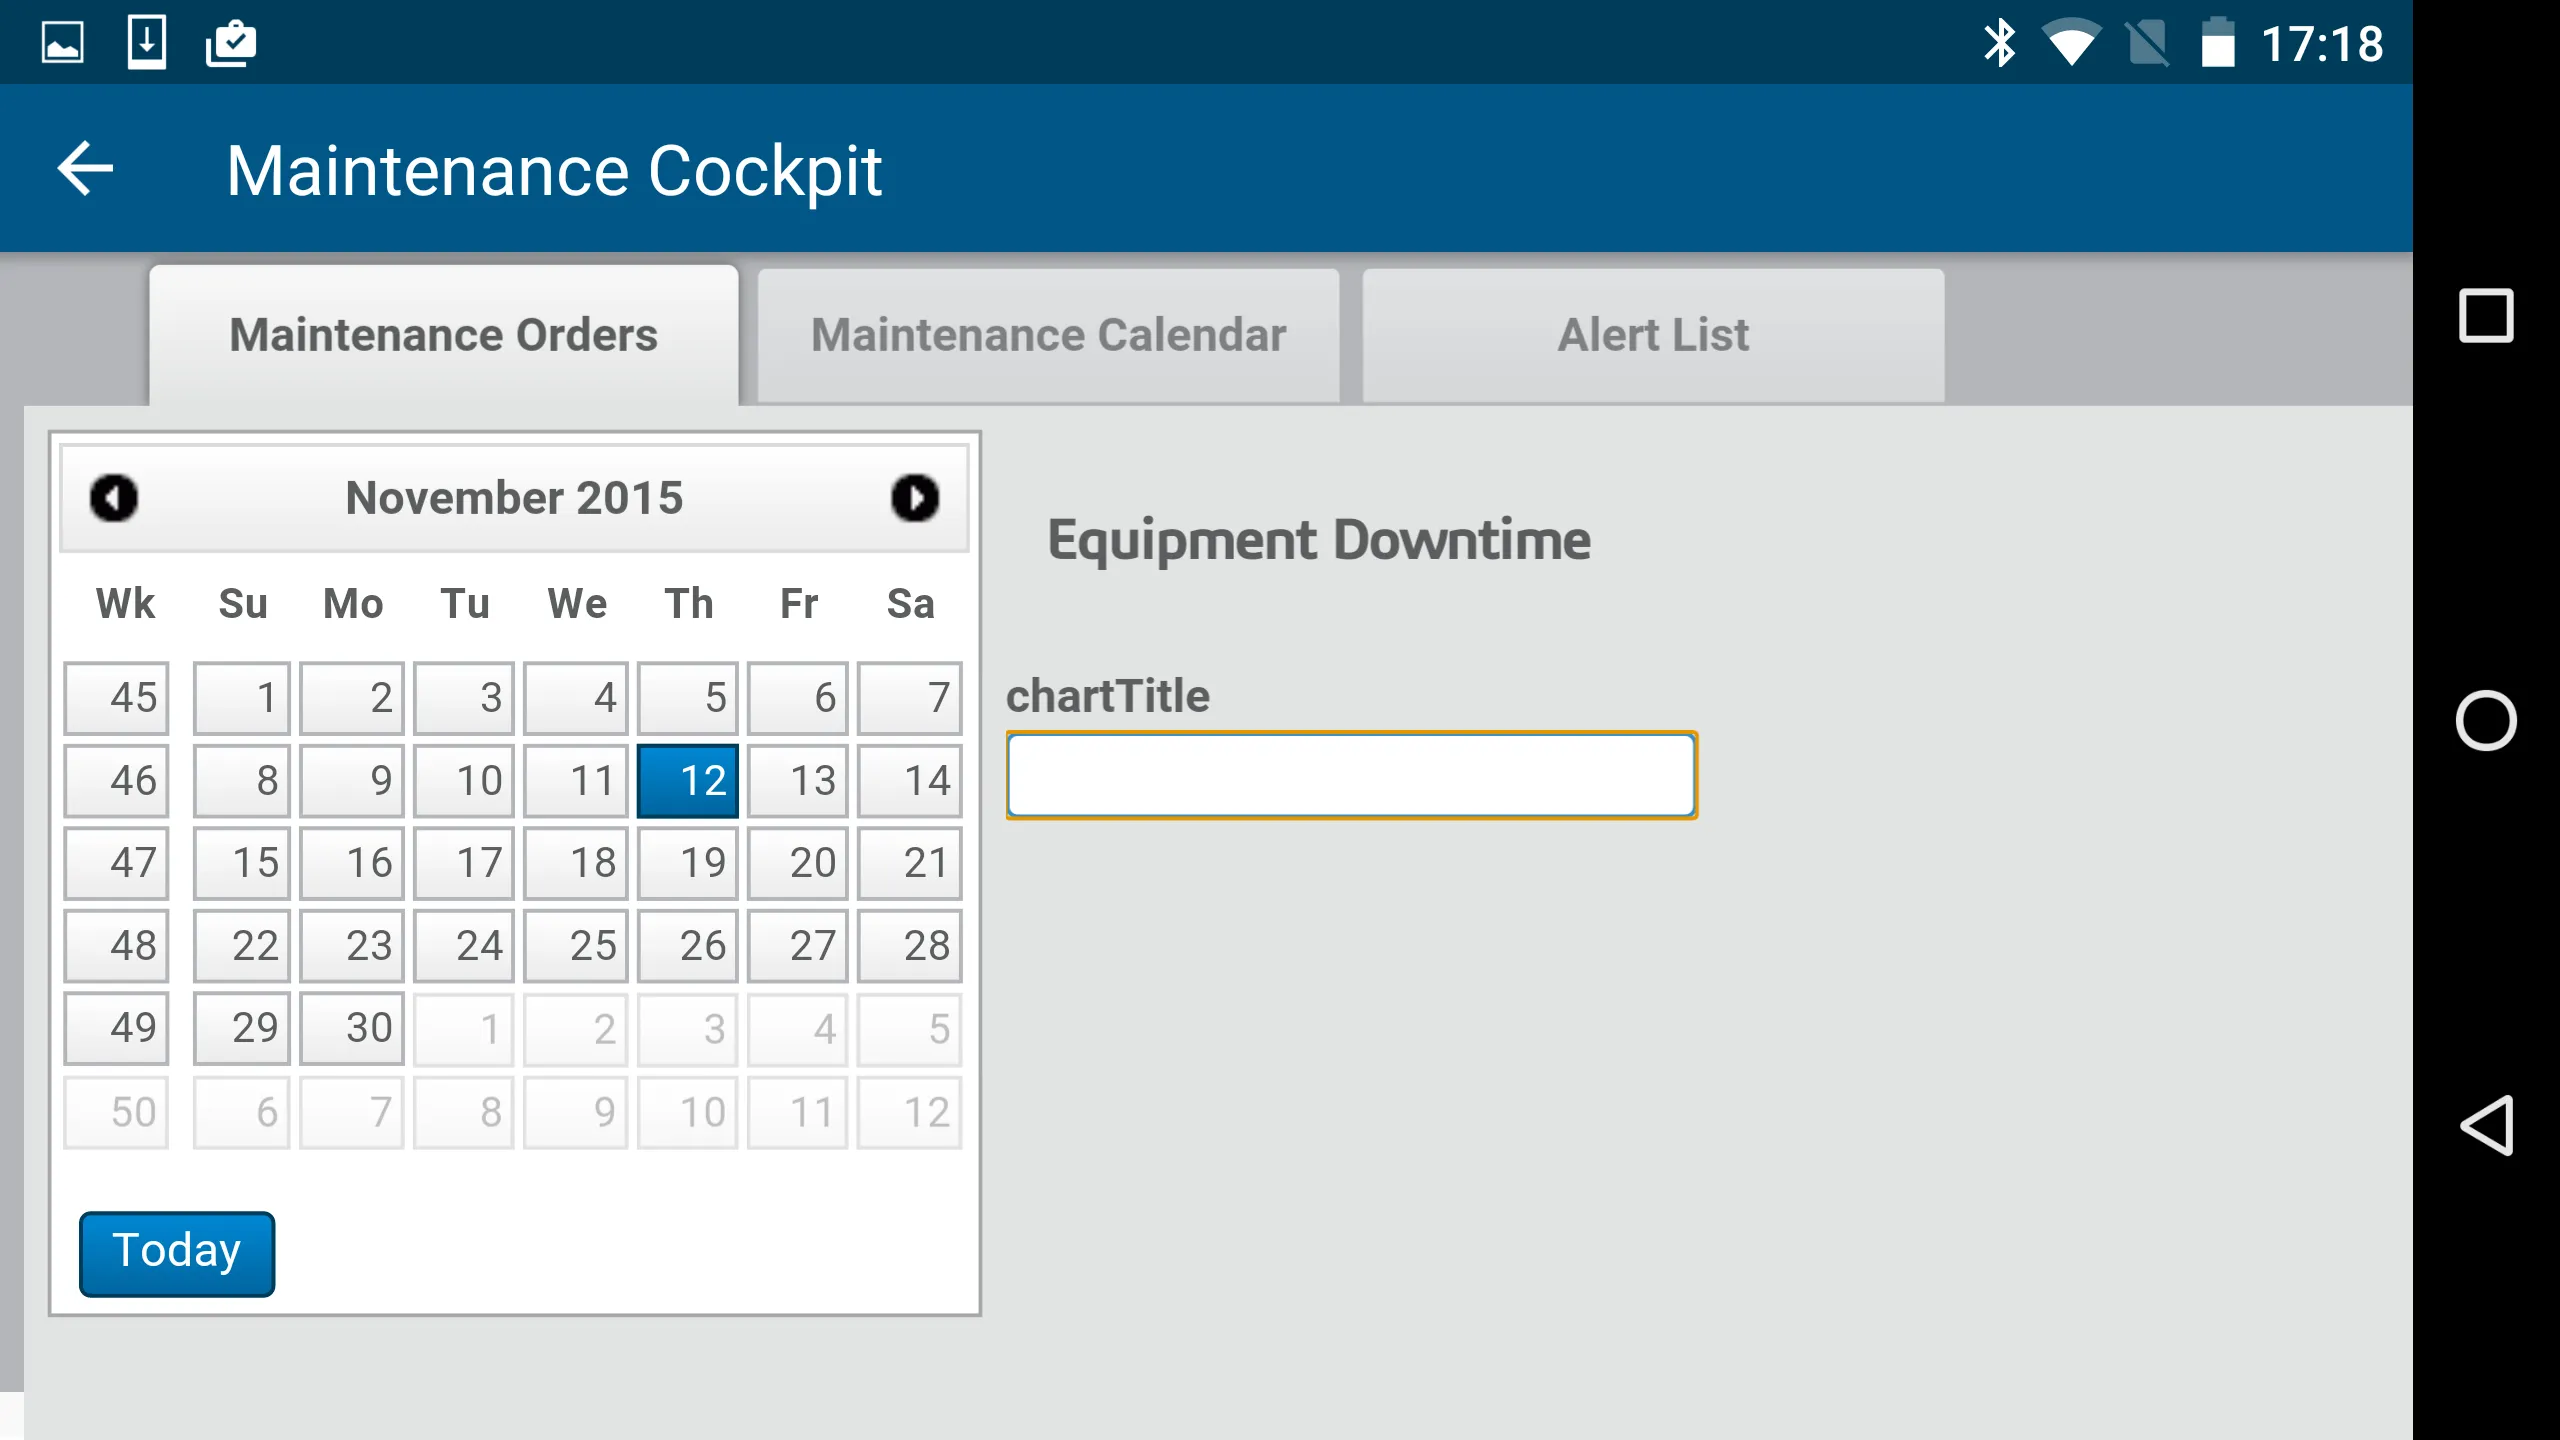Select November 28 in calendar
This screenshot has height=1440, width=2560.
[x=910, y=946]
